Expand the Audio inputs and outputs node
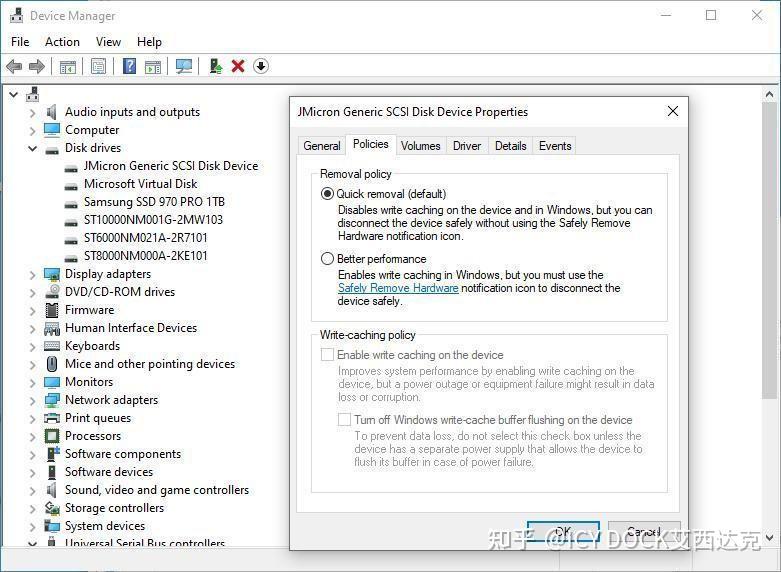Screen dimensions: 781x572 tap(32, 113)
